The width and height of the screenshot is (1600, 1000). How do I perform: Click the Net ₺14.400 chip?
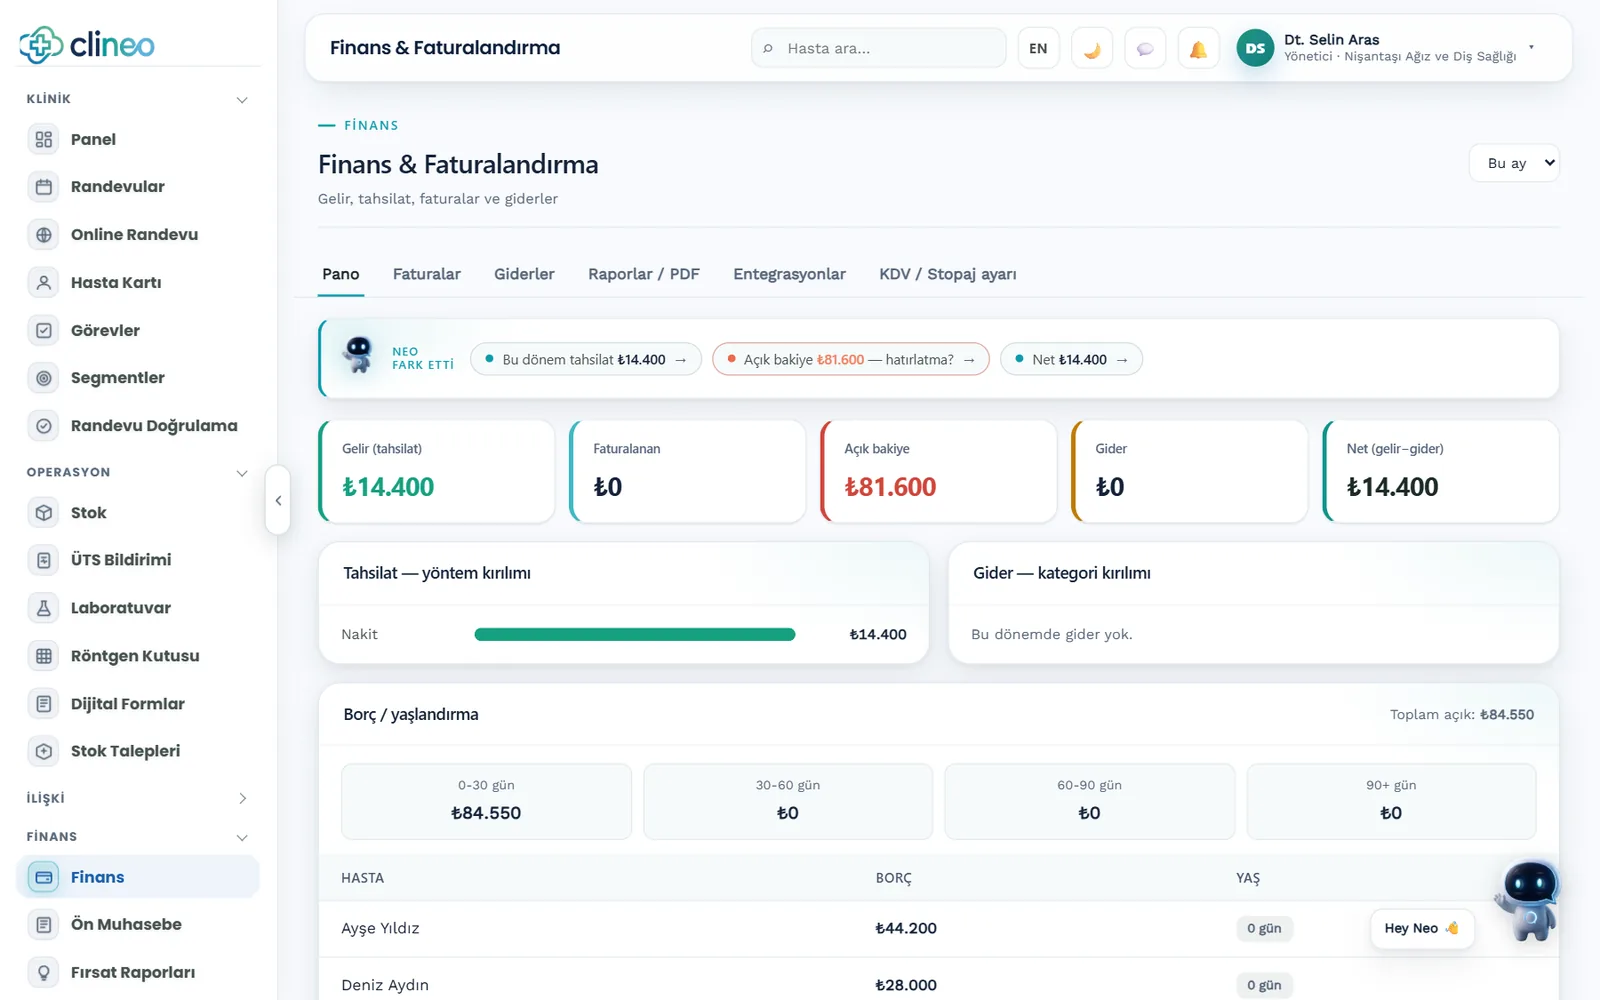(x=1071, y=359)
